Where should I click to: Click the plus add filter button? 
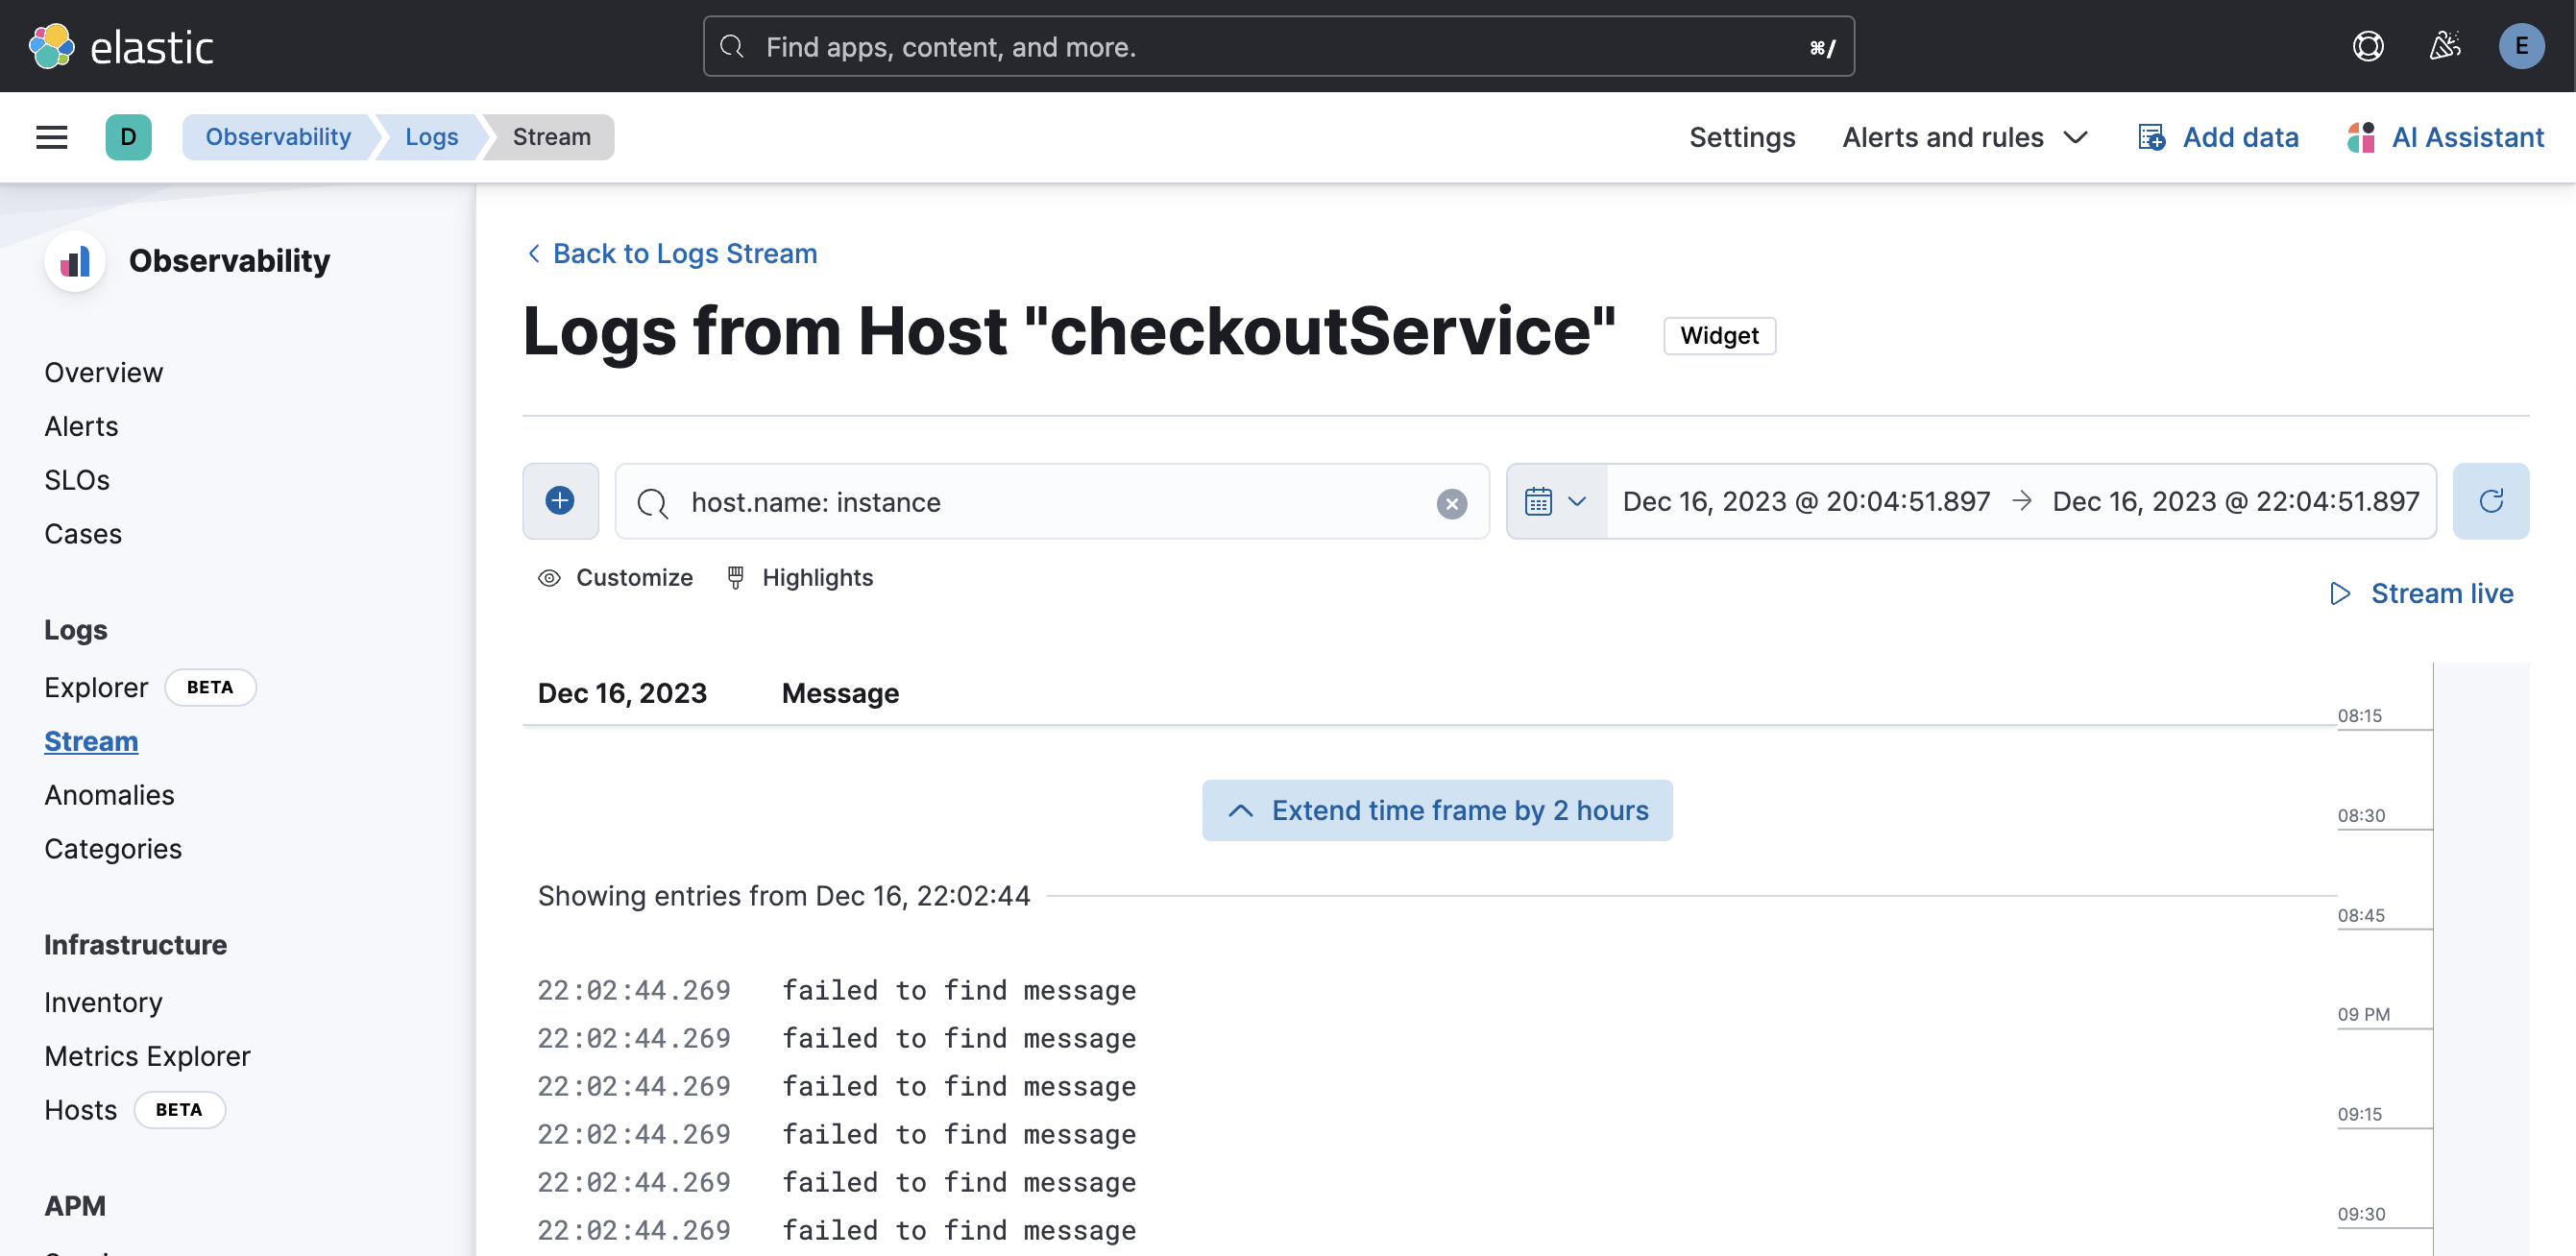(560, 501)
